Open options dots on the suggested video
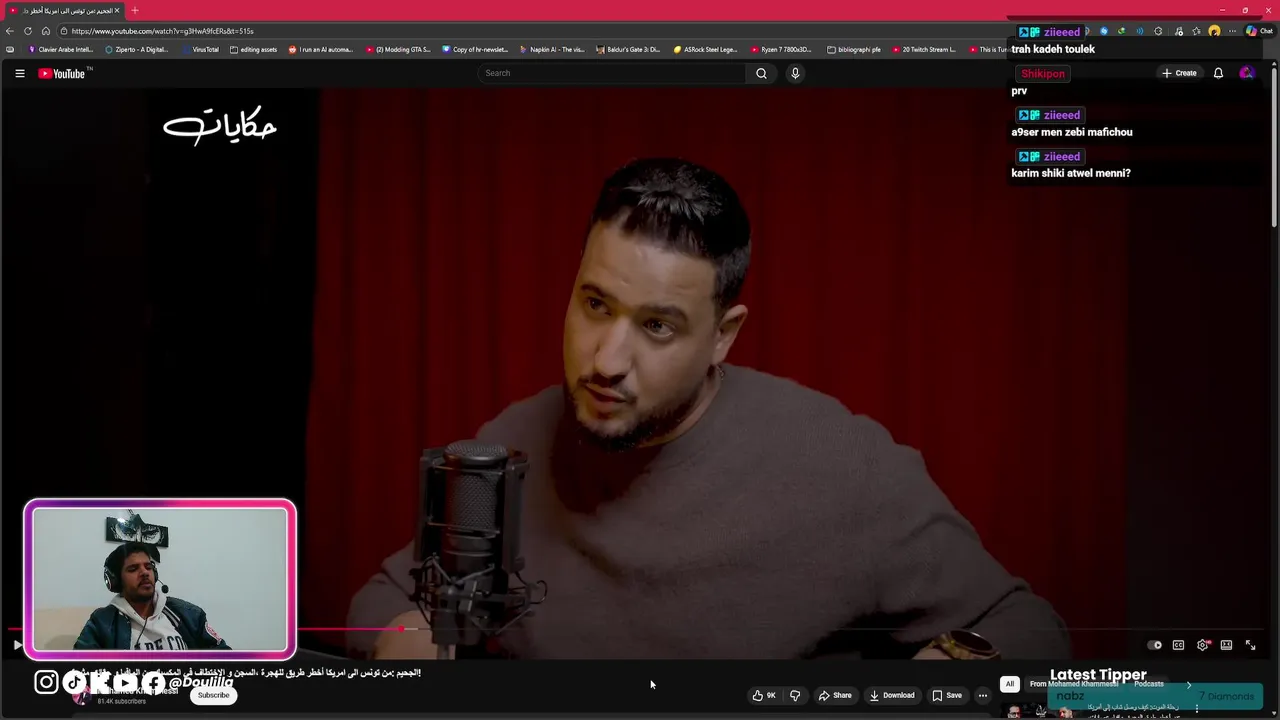This screenshot has width=1280, height=720. 1196,709
